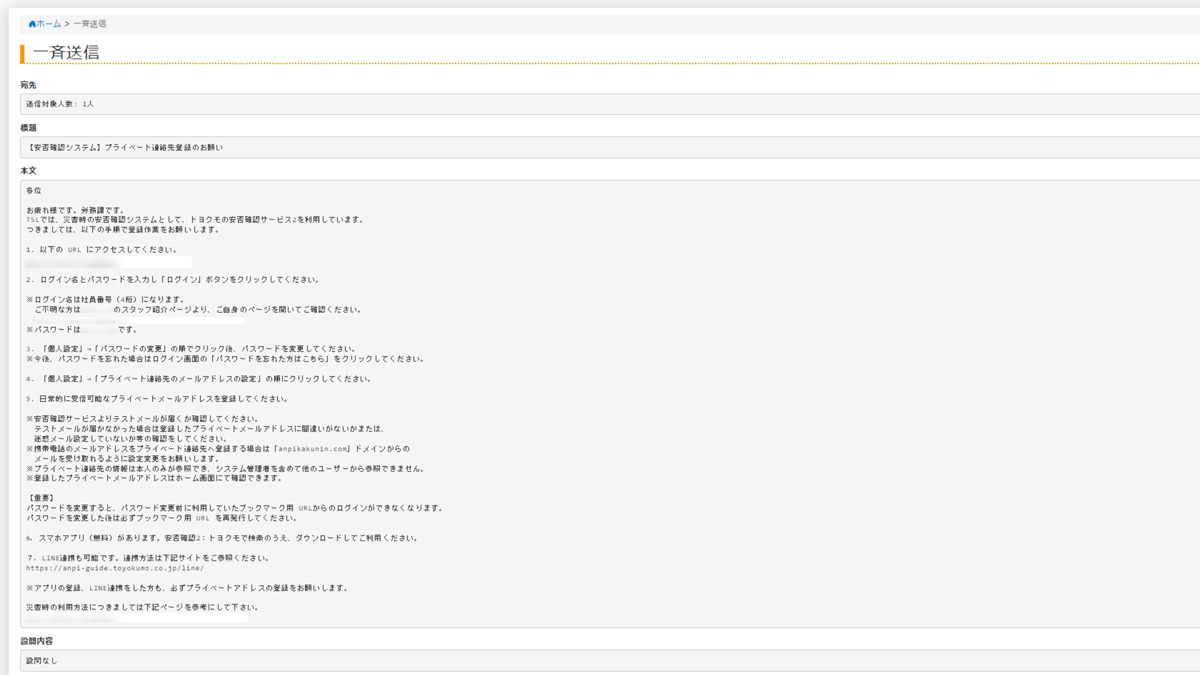The image size is (1200, 675).
Task: Click the ※ログイン名は社員番号(4桁) note
Action: coord(105,299)
